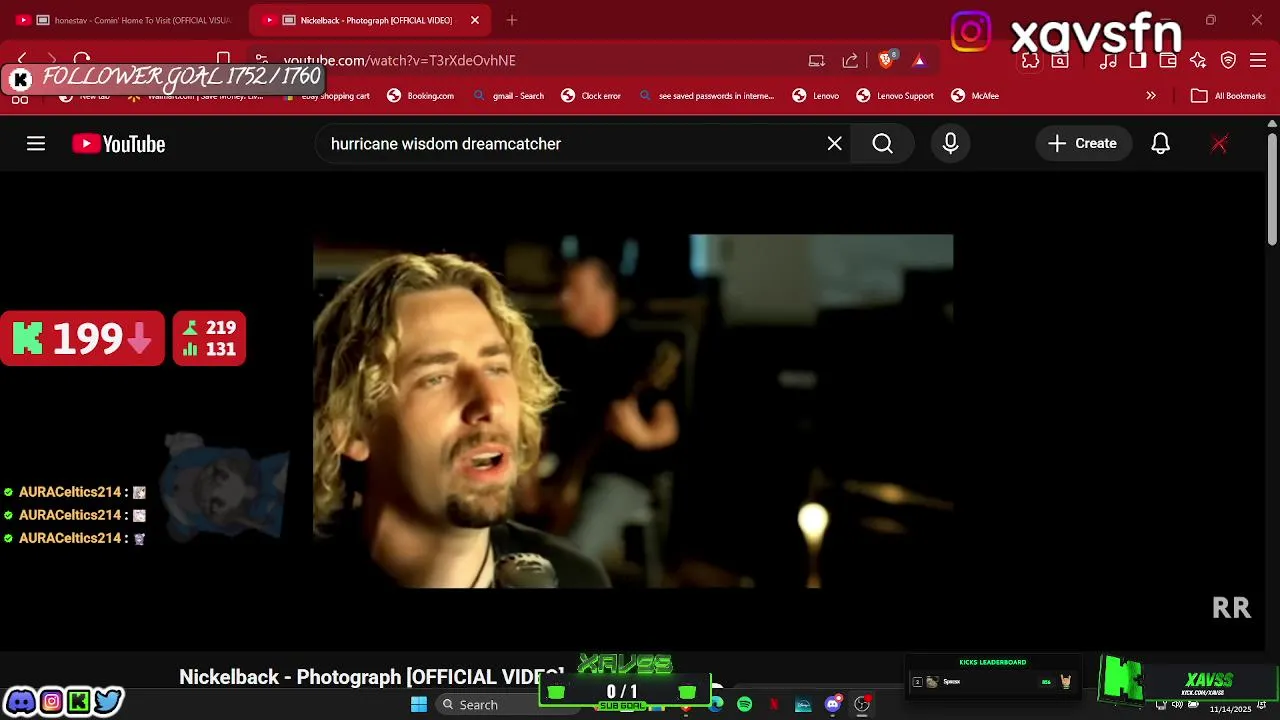This screenshot has height=720, width=1280.
Task: Open YouTube notifications bell
Action: tap(1160, 144)
